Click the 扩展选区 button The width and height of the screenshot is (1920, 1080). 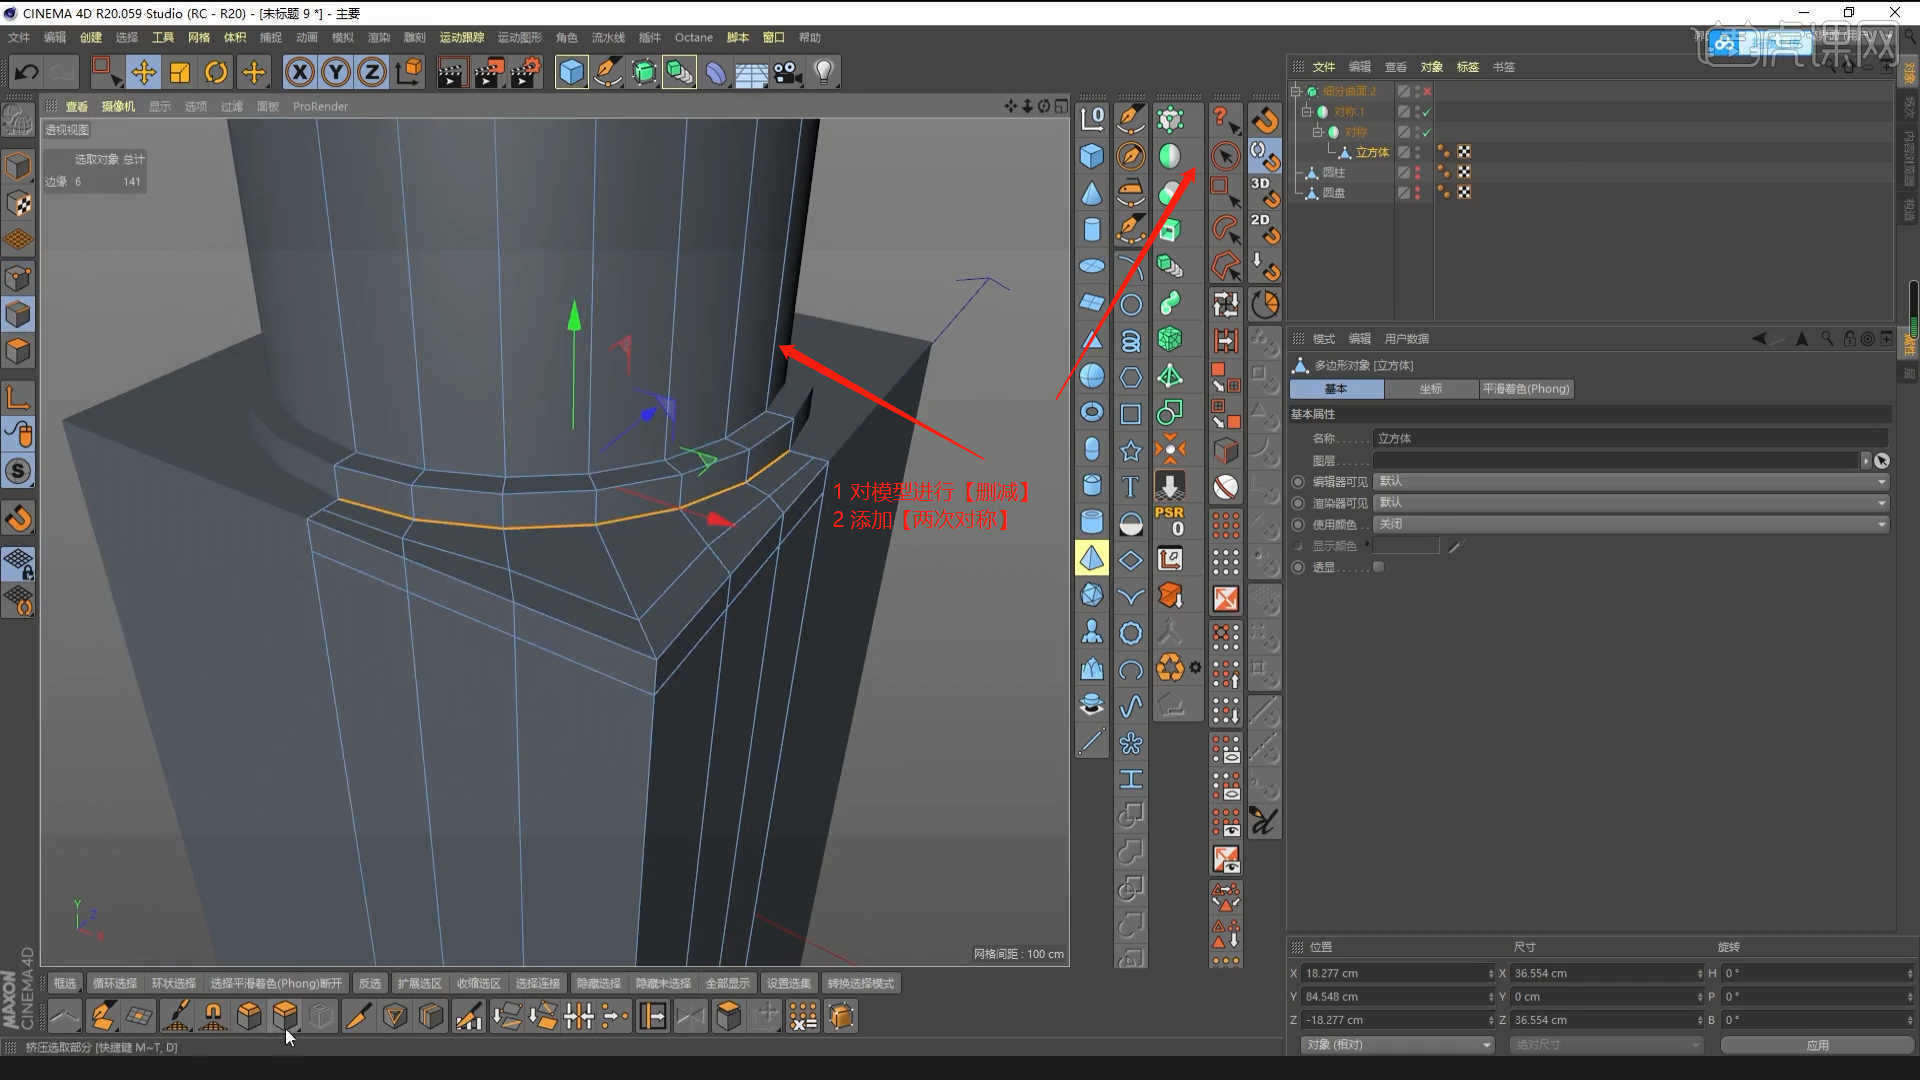[419, 983]
